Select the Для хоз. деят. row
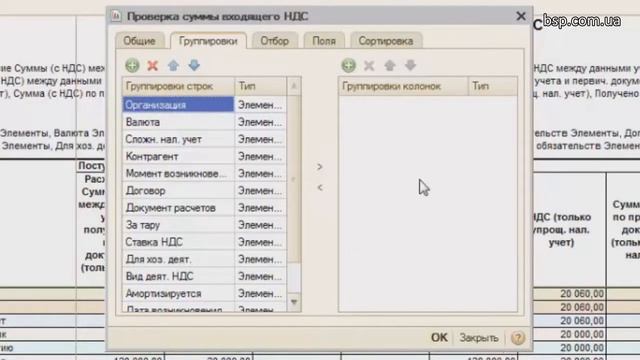Image resolution: width=640 pixels, height=360 pixels. pos(178,259)
